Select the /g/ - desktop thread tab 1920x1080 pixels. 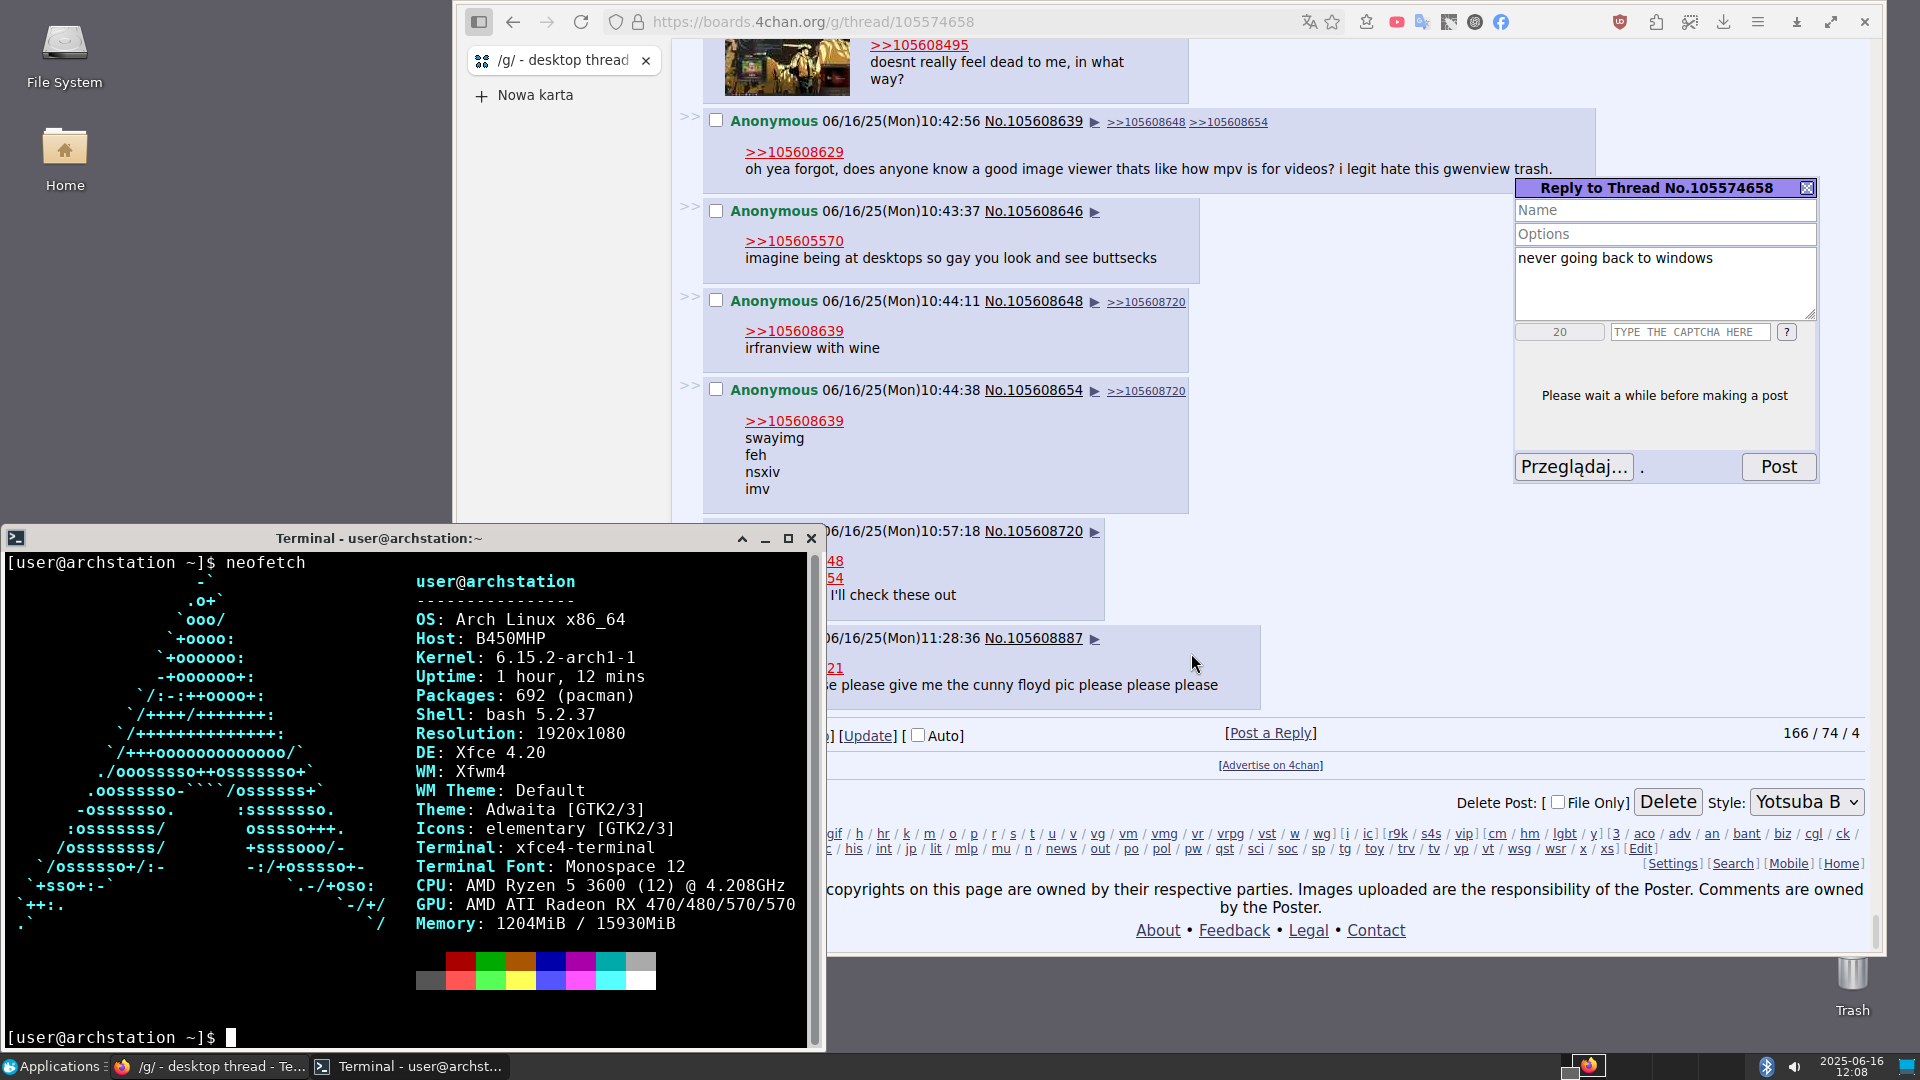click(x=564, y=60)
